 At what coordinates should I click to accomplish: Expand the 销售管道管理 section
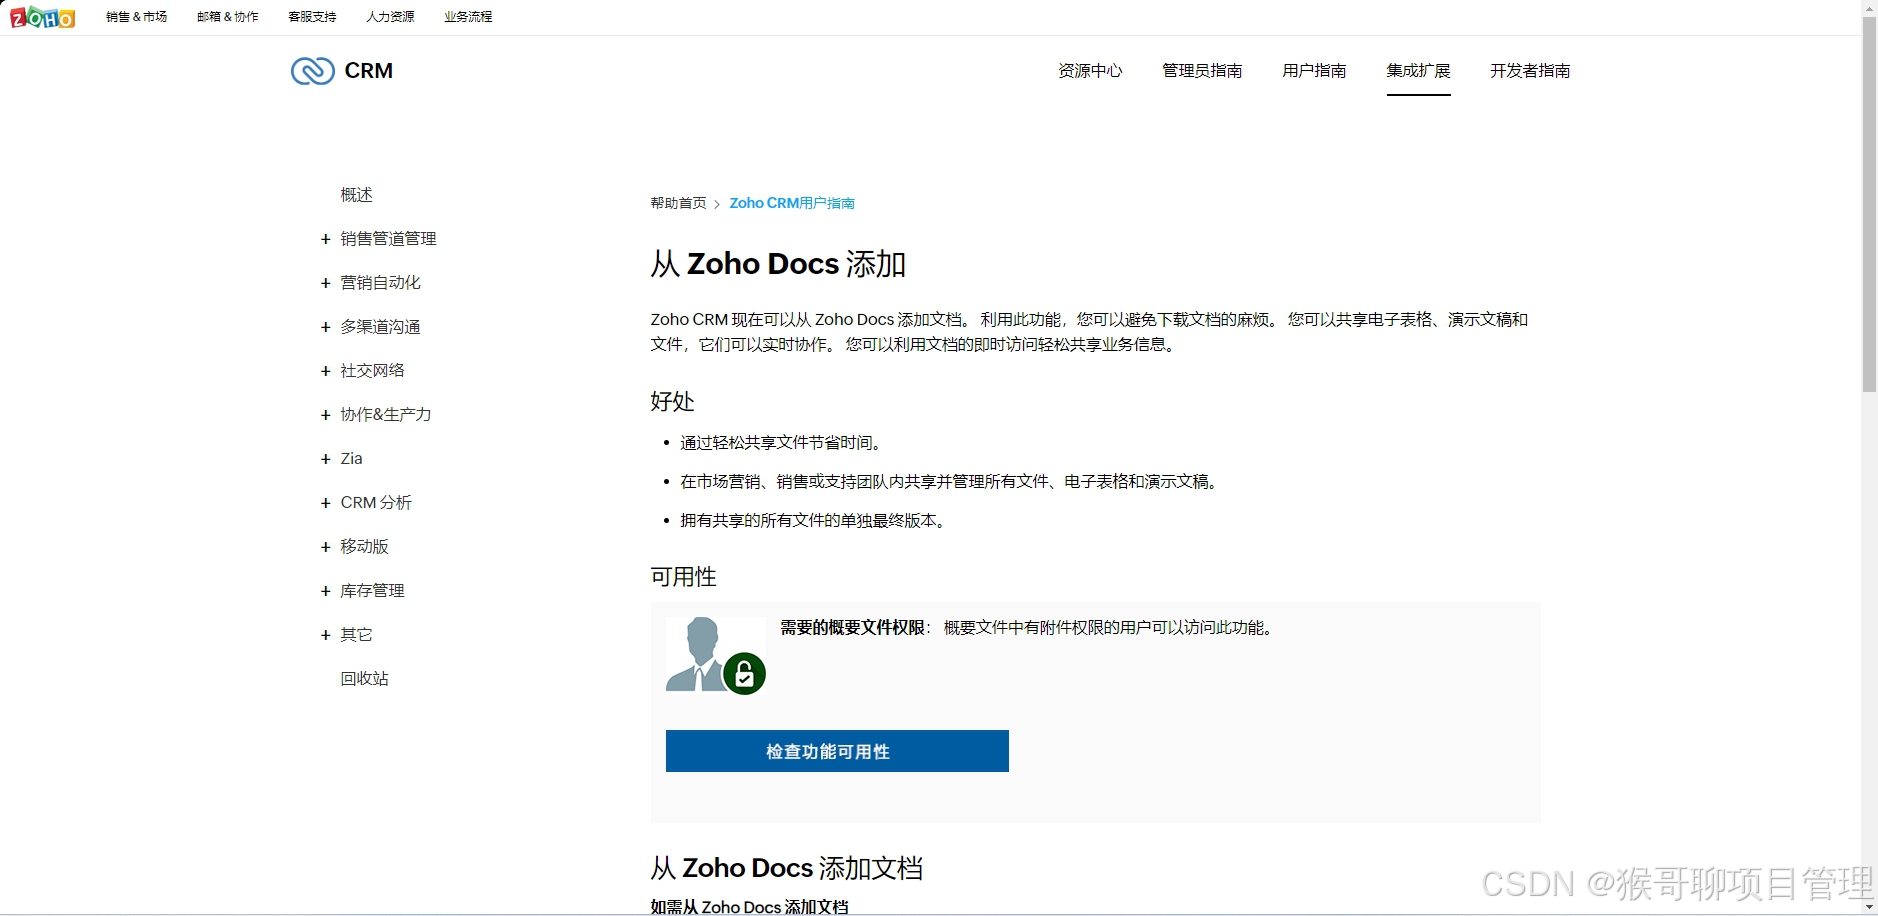point(325,239)
